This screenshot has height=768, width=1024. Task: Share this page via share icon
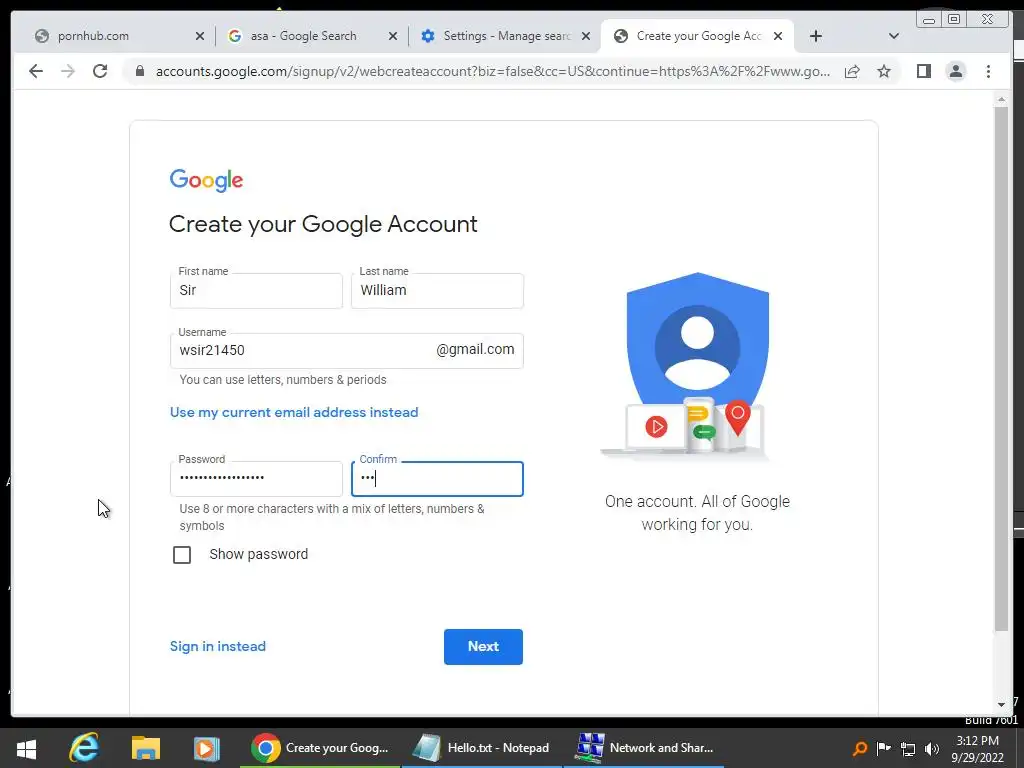tap(852, 71)
